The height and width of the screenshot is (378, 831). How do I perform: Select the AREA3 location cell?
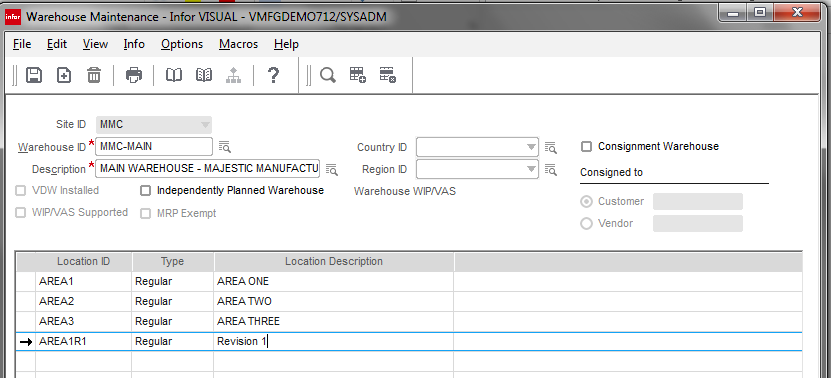[84, 322]
